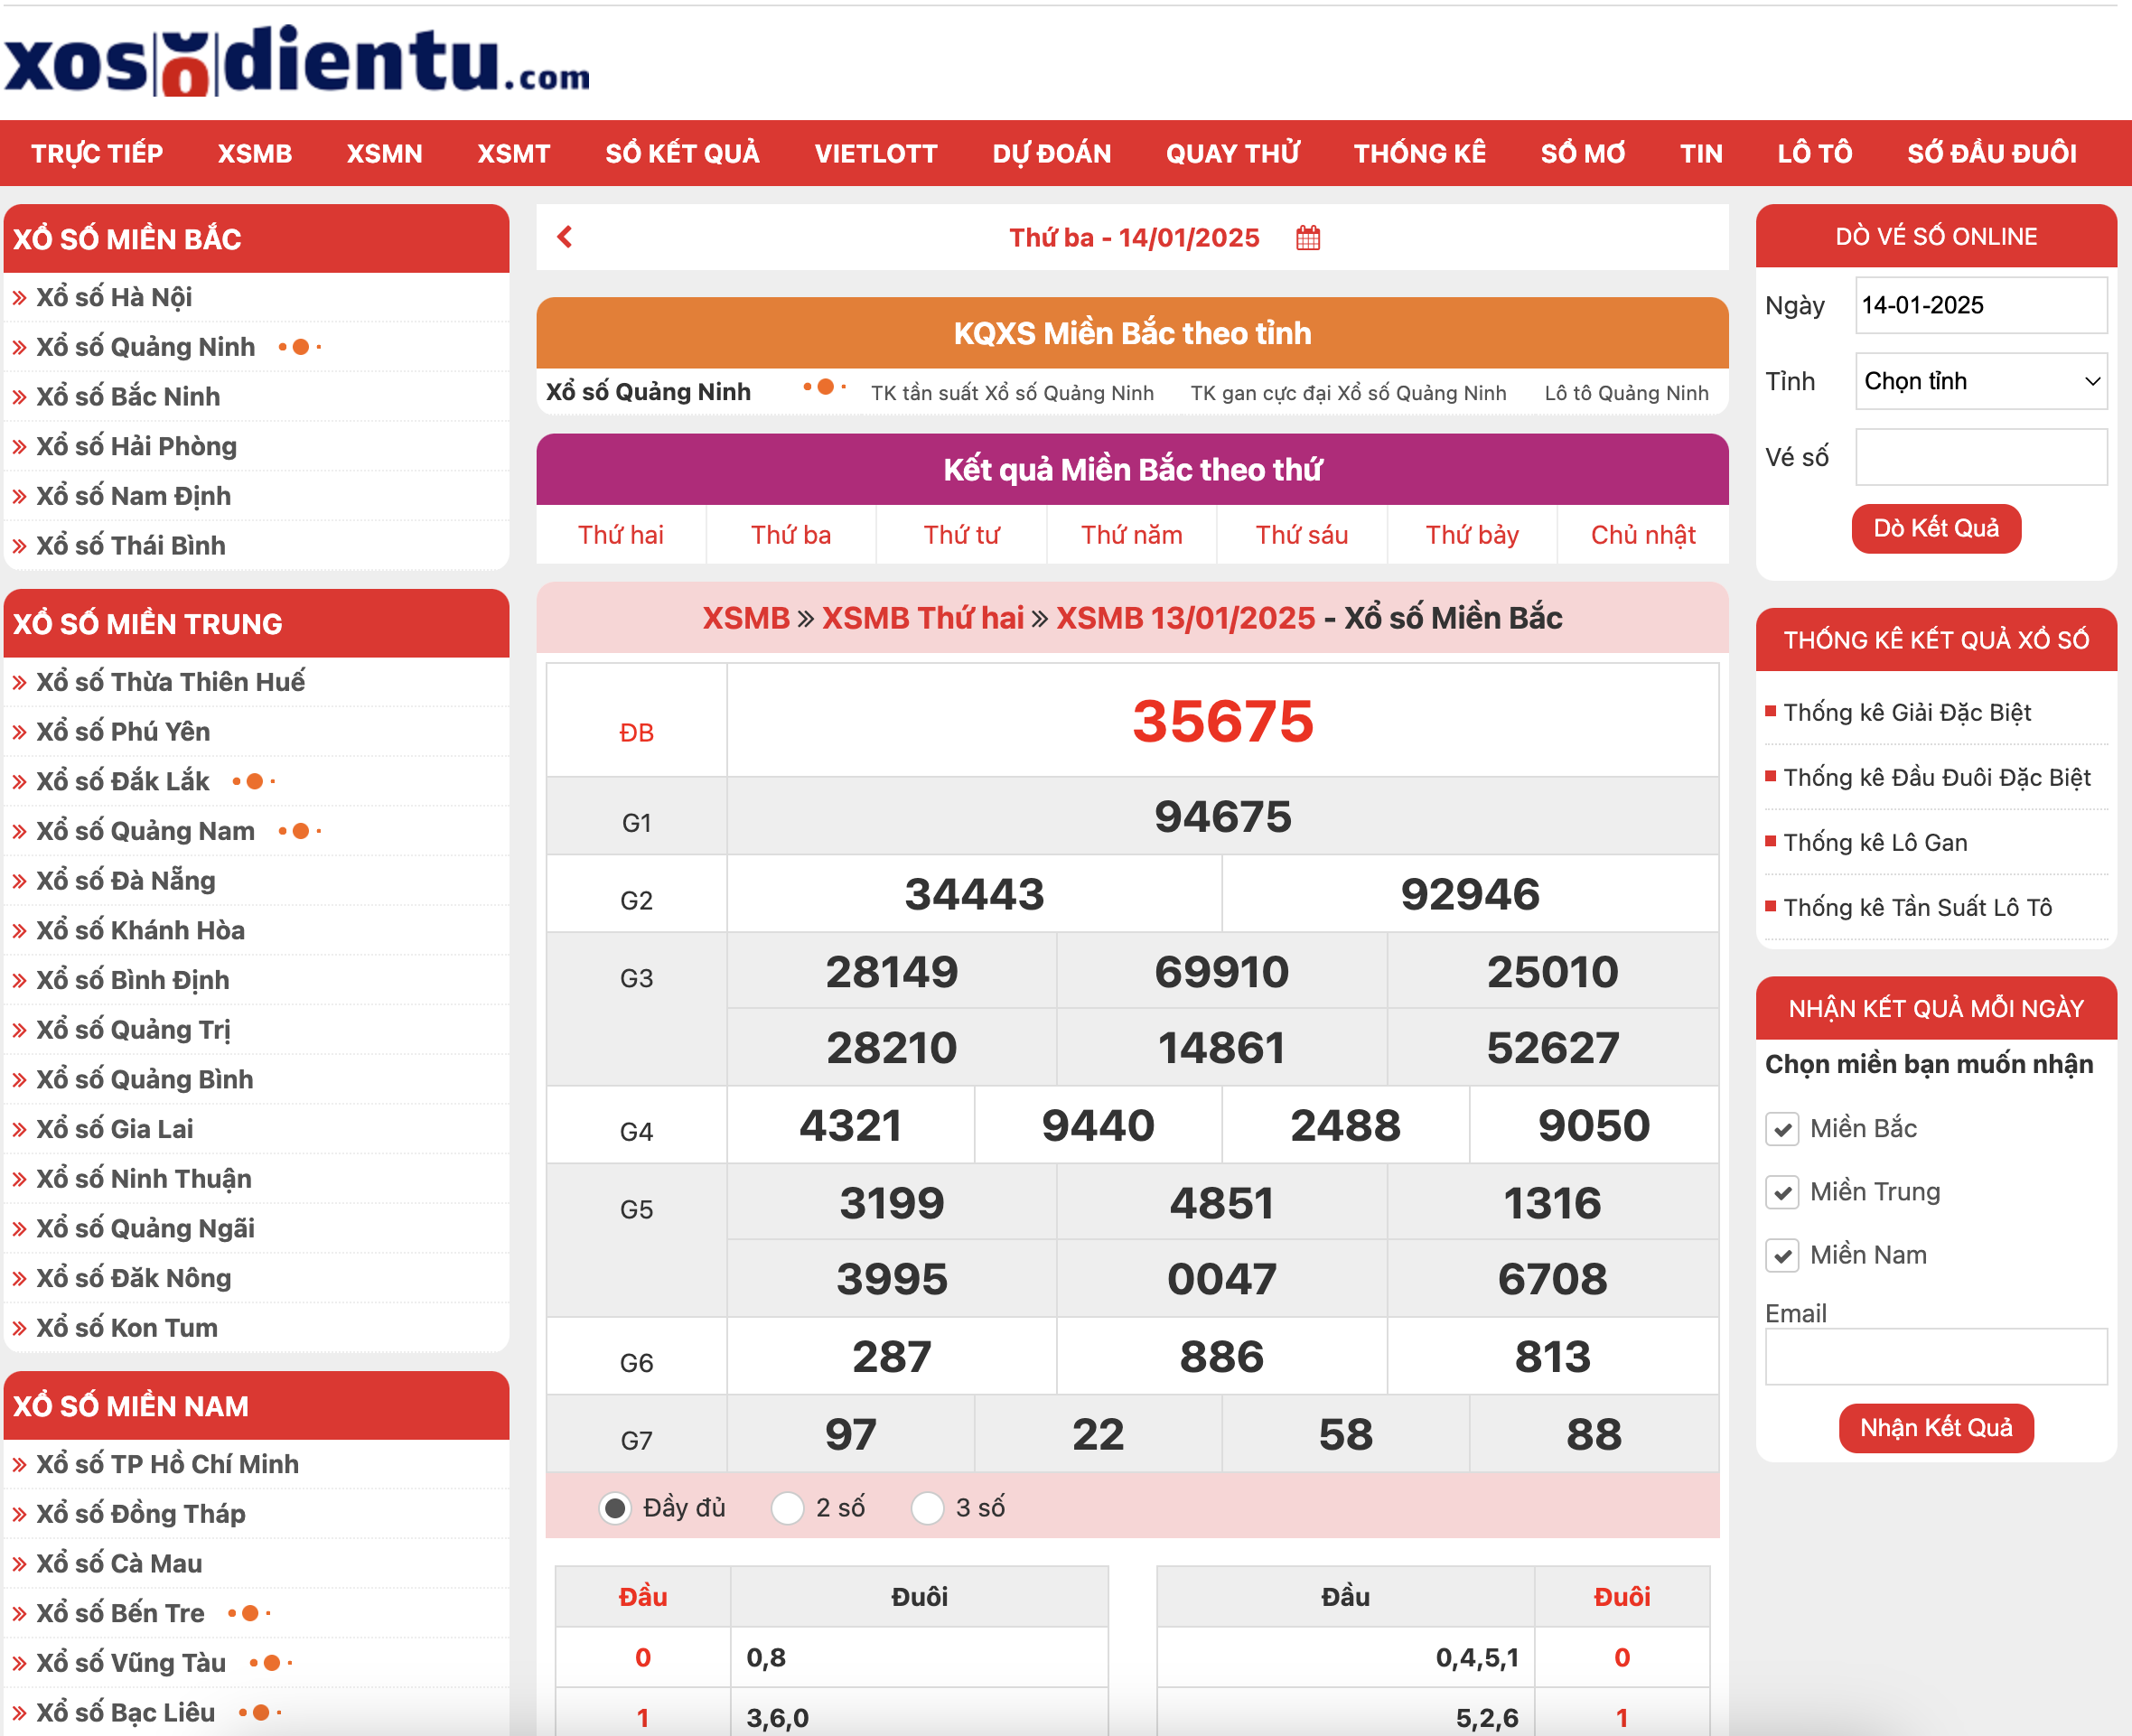Click live indicator next to Xổ số Đắk Lắk

pos(254,781)
